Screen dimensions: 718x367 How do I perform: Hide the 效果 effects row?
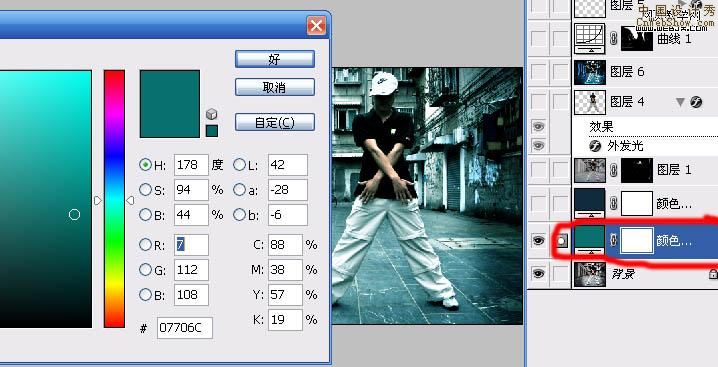coord(538,126)
